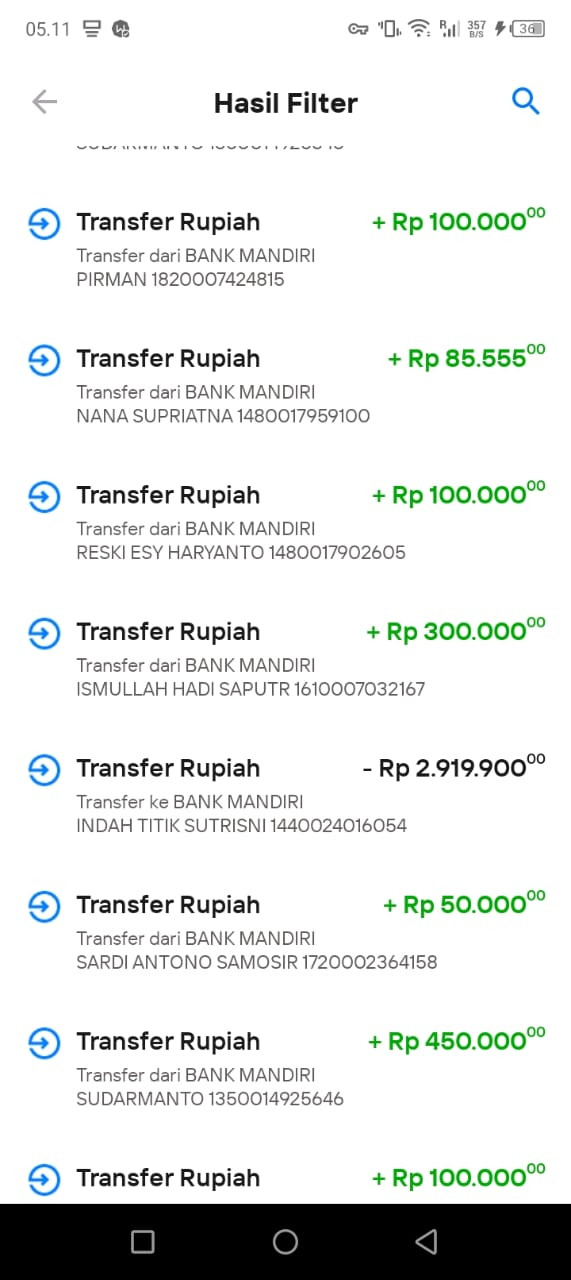
Task: Select the + Rp 300.000 transaction amount
Action: pos(456,630)
